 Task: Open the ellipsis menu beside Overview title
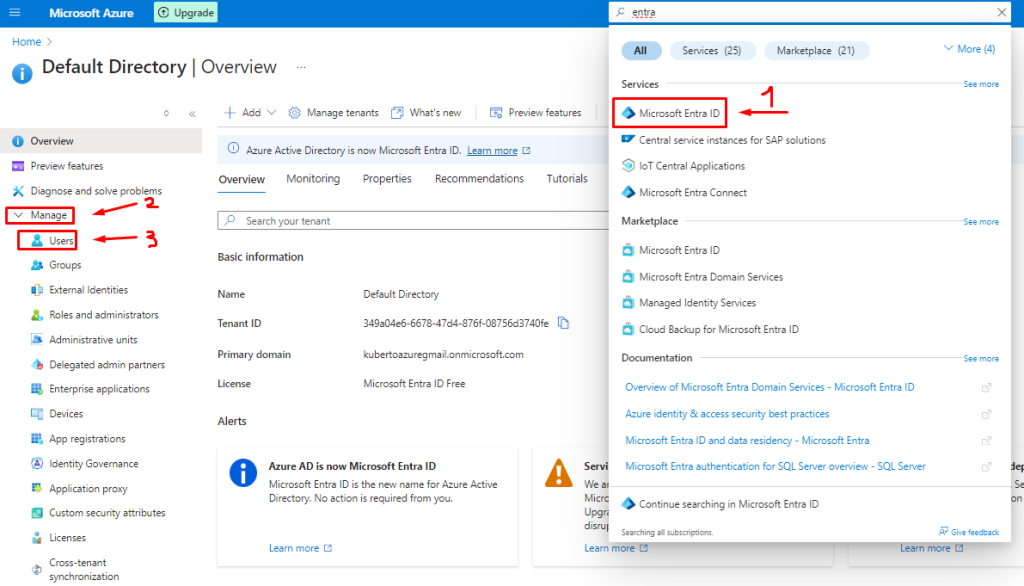coord(301,67)
